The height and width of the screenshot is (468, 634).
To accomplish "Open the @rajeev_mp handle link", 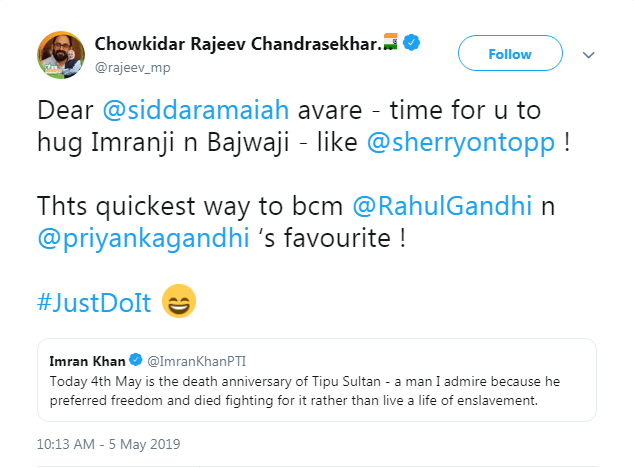I will 126,67.
